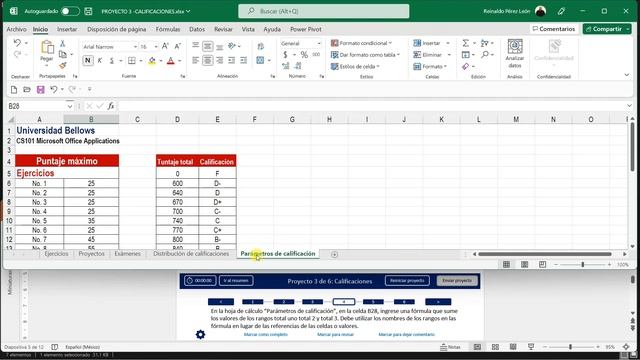This screenshot has width=640, height=360.
Task: Click the Compartir button
Action: pyautogui.click(x=607, y=29)
